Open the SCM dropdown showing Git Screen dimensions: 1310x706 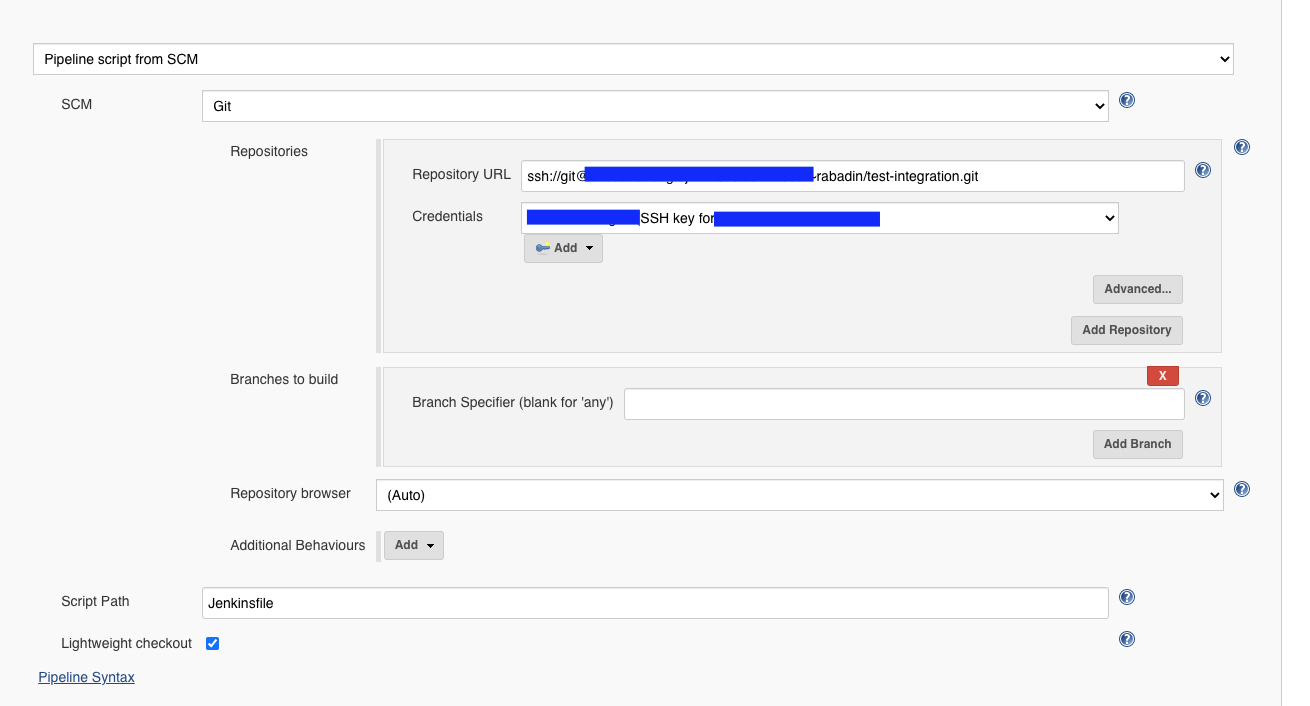[x=656, y=105]
